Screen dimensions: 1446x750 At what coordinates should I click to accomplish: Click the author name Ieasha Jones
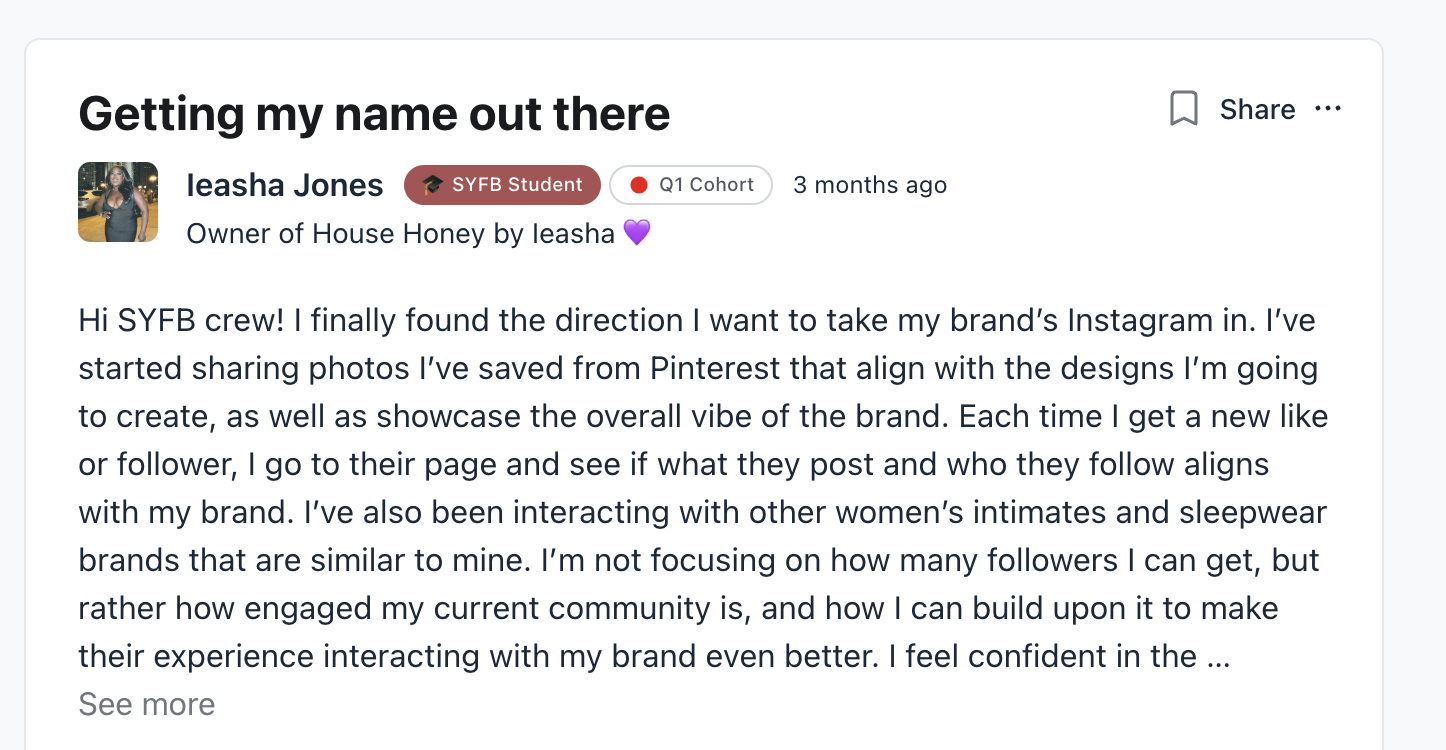click(285, 185)
